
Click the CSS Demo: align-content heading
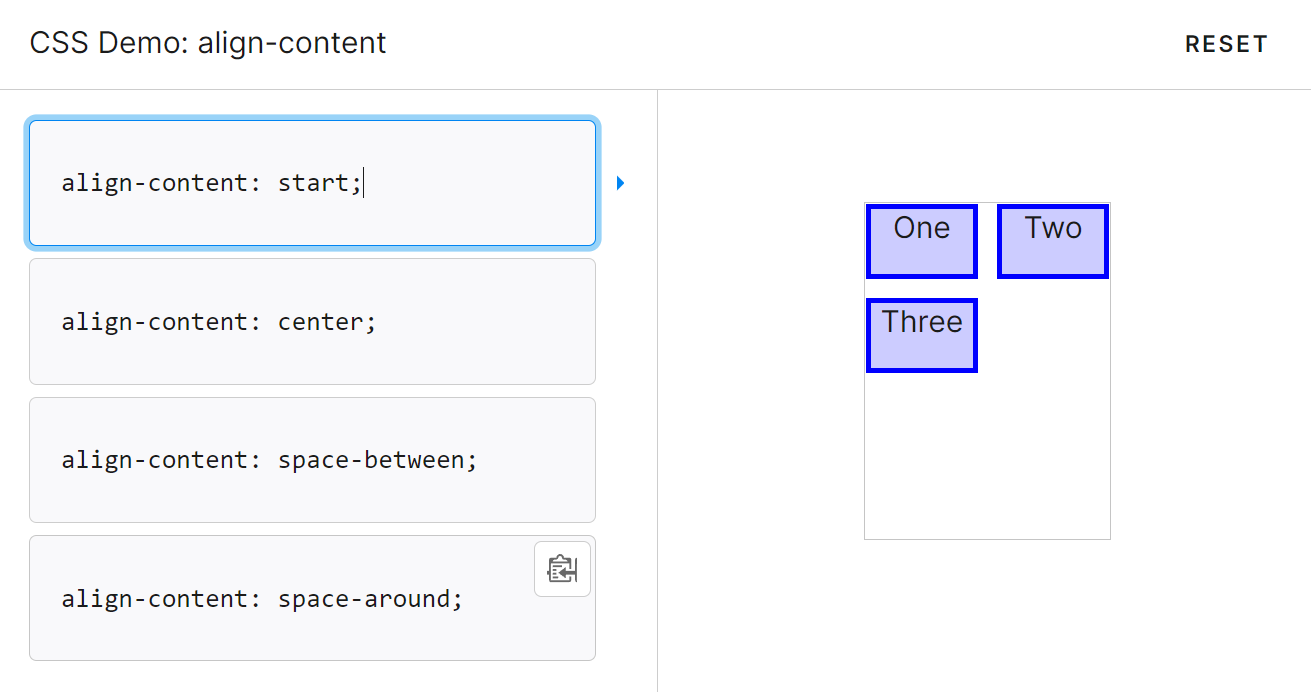(208, 43)
